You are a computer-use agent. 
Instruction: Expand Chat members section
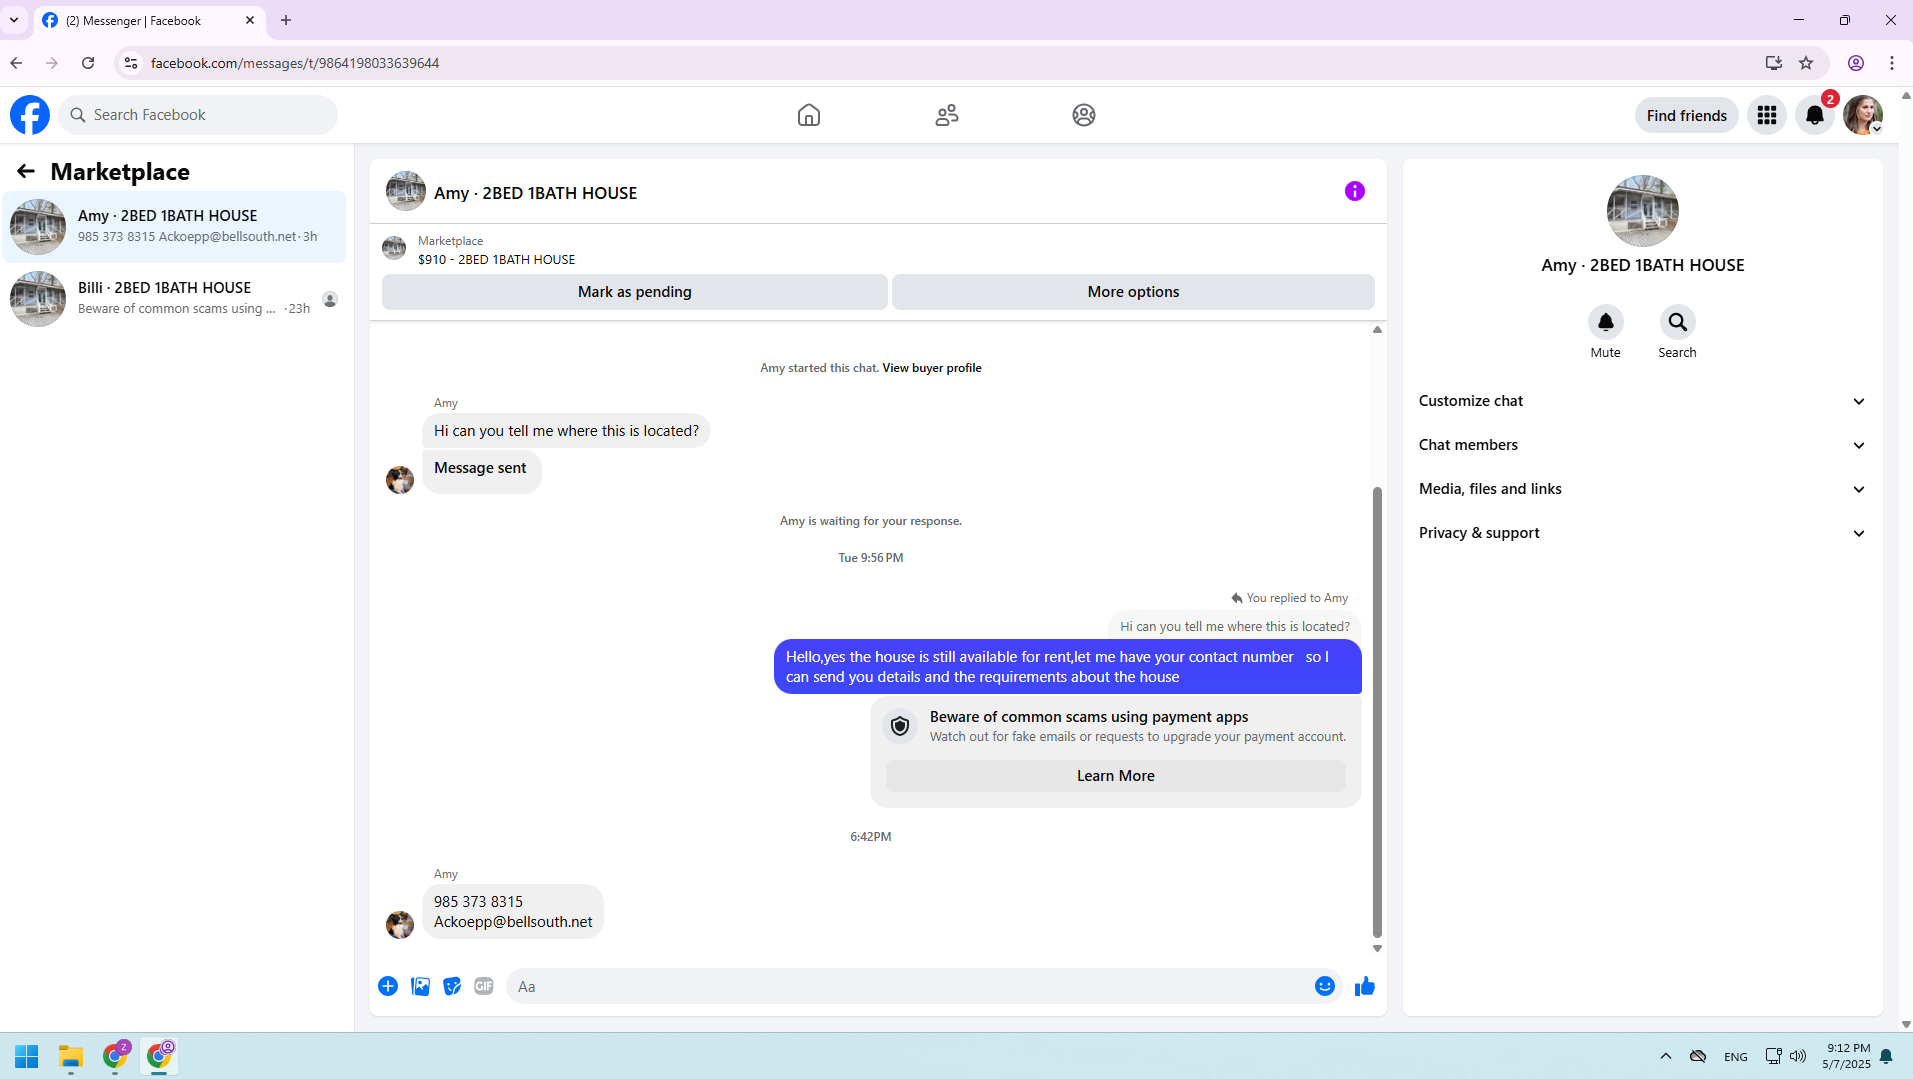pyautogui.click(x=1642, y=445)
